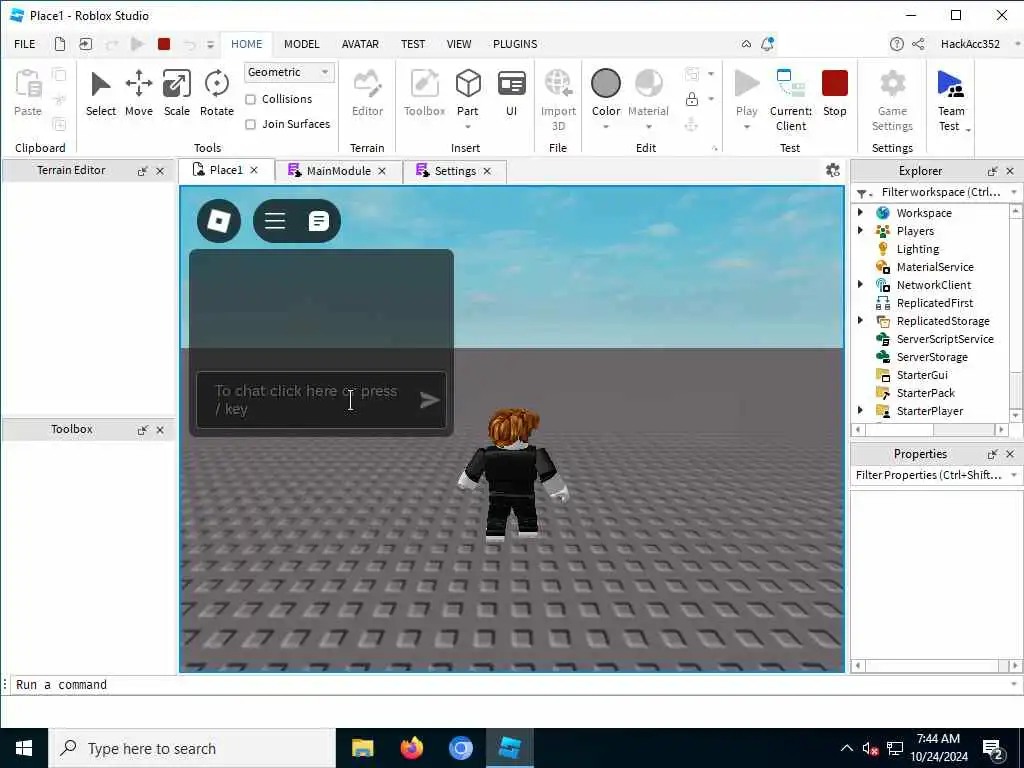Open the Part dropdown arrow
The width and height of the screenshot is (1024, 768).
468,127
